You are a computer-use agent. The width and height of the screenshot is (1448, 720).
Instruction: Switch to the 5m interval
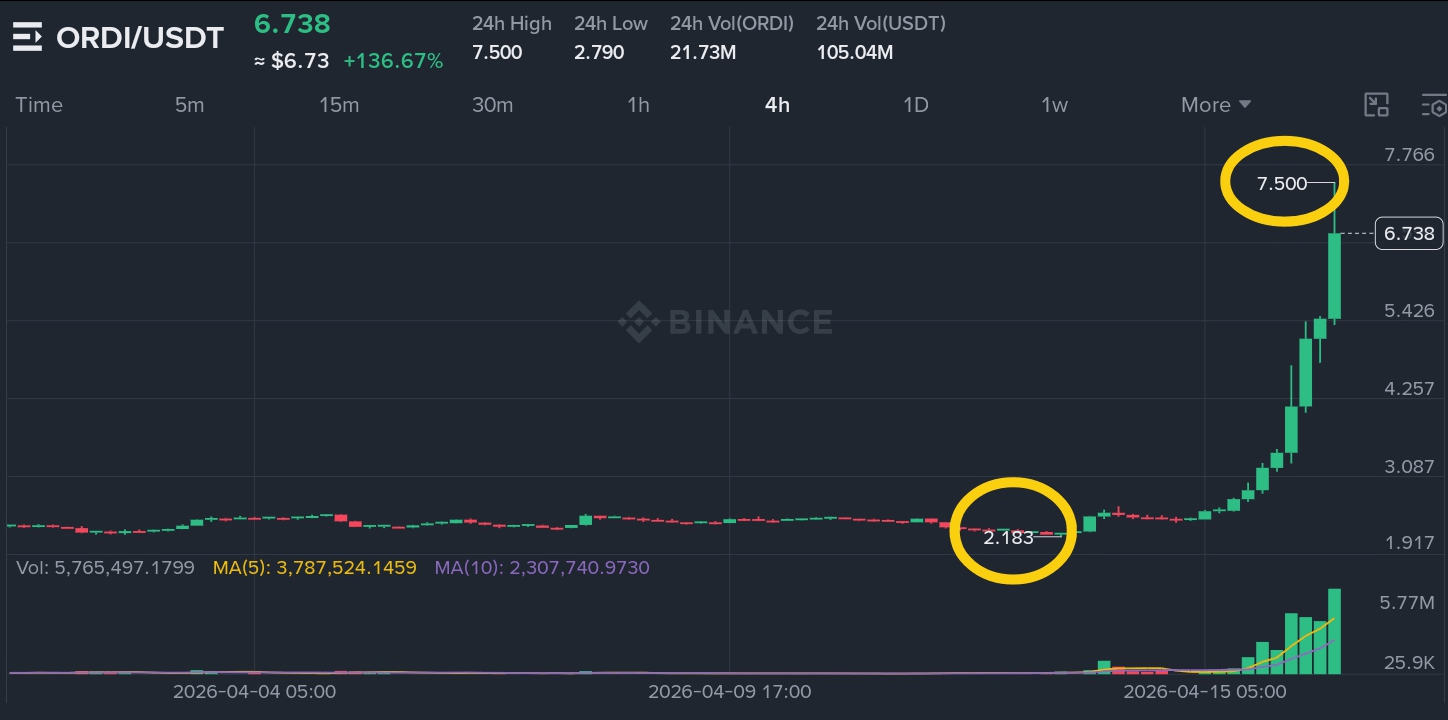tap(189, 105)
